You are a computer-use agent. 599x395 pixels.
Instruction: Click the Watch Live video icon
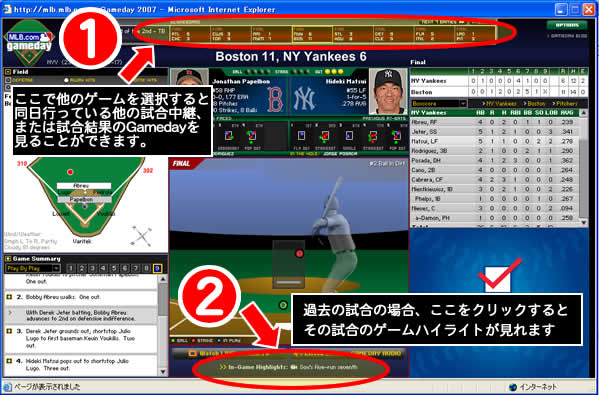pos(193,354)
